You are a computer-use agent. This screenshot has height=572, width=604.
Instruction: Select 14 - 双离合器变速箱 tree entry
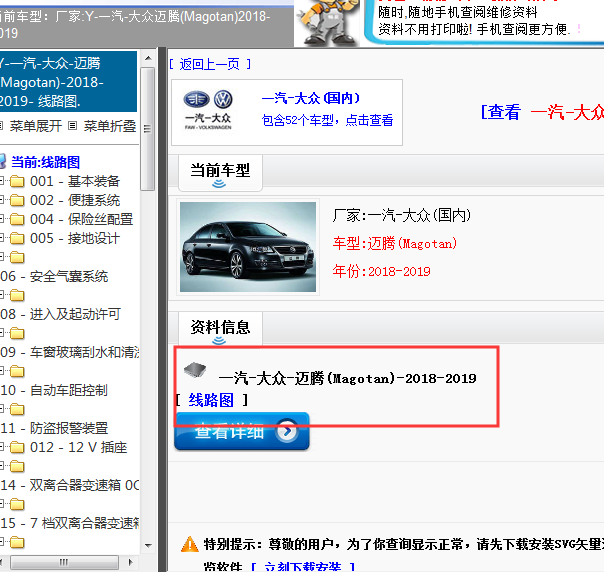tap(69, 485)
